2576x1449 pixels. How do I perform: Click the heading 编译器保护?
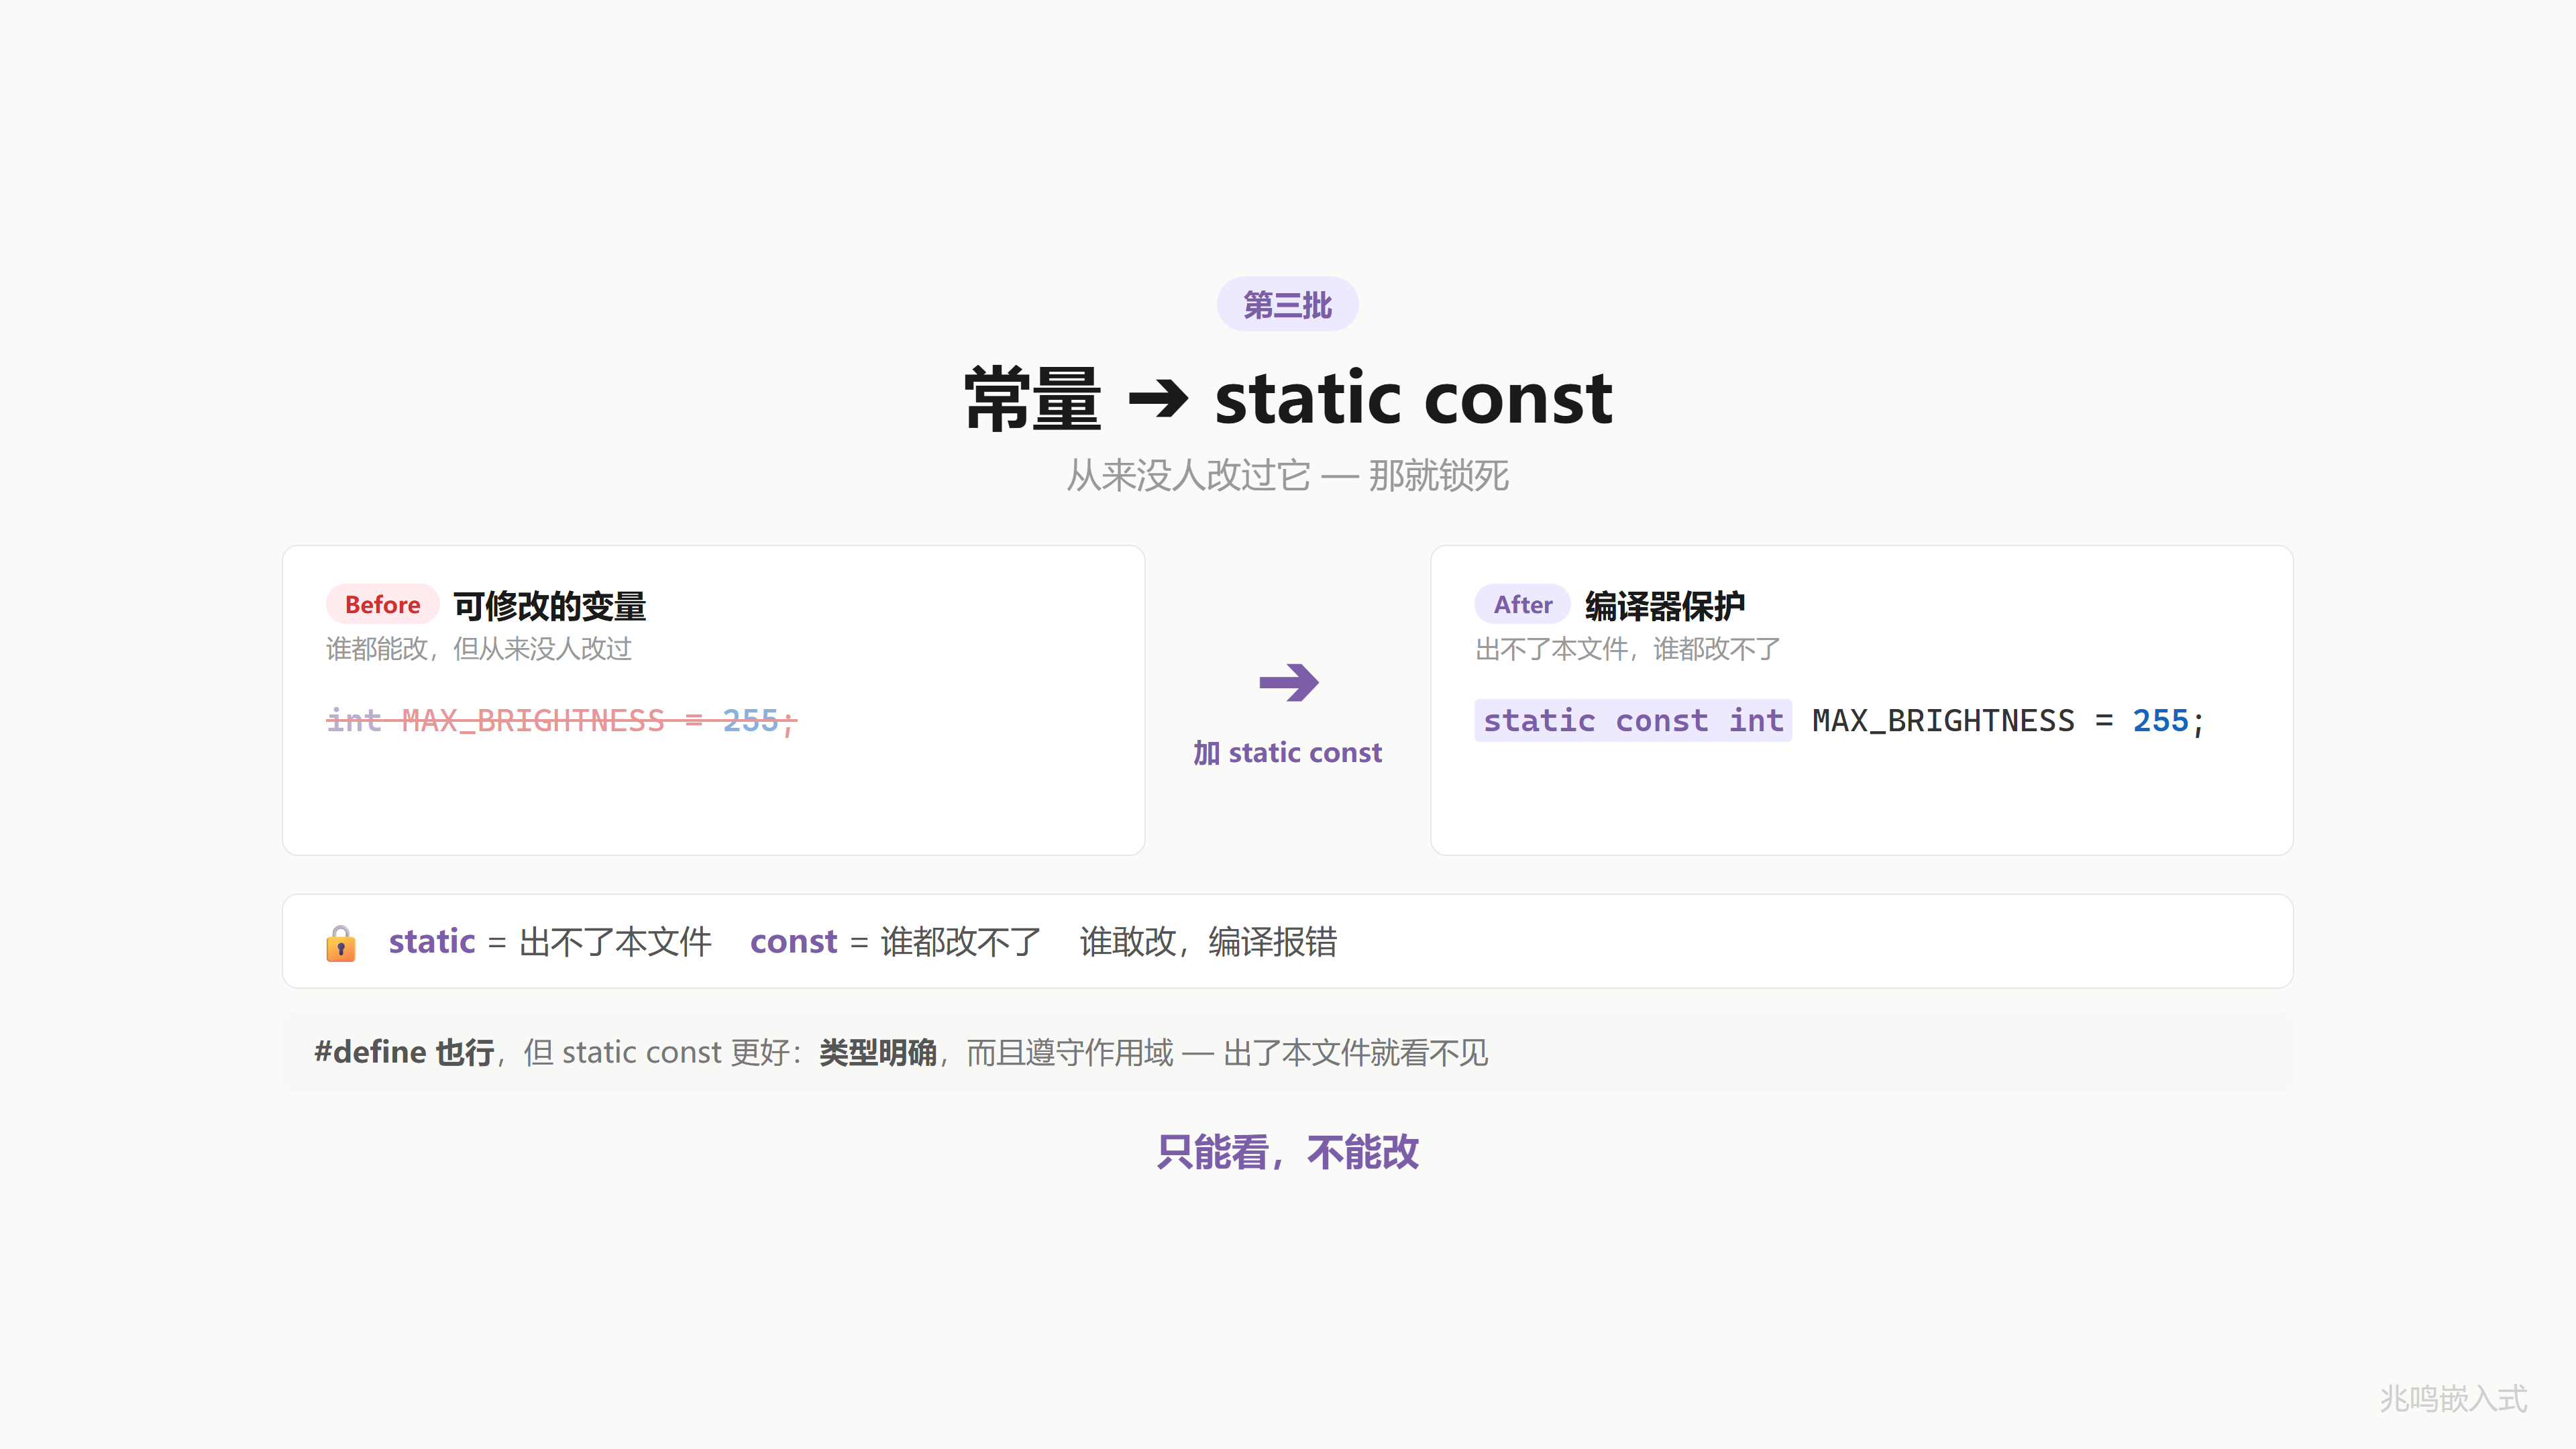[1664, 605]
